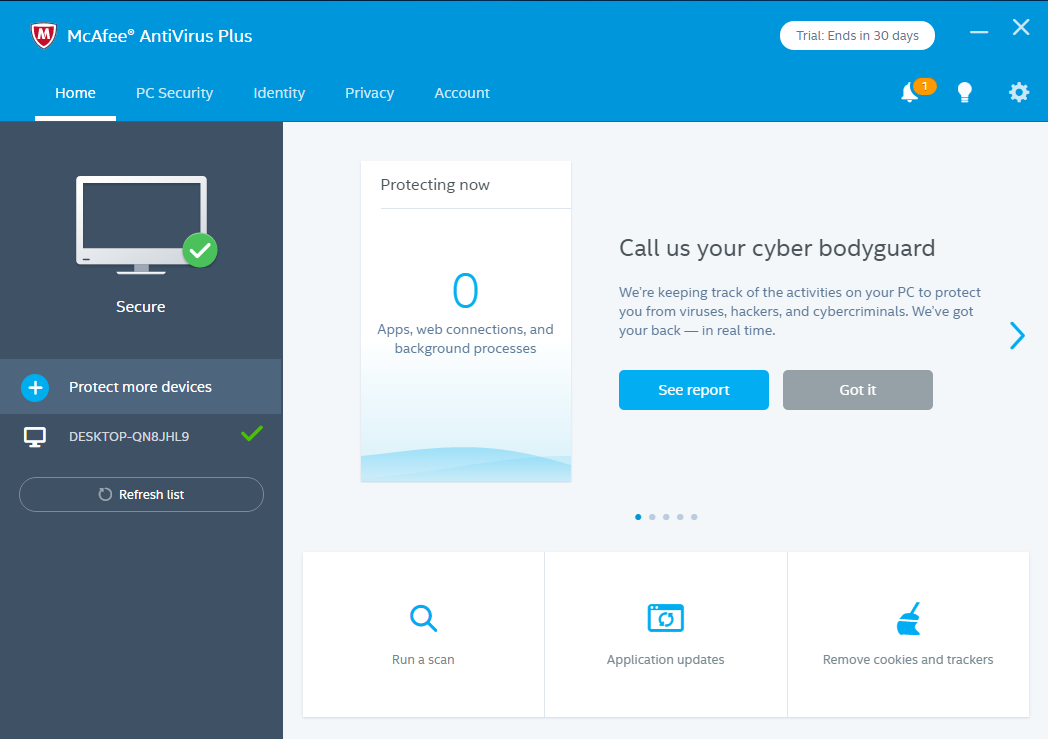1048x739 pixels.
Task: Click the Call us your cyber bodyguard heading
Action: click(777, 249)
